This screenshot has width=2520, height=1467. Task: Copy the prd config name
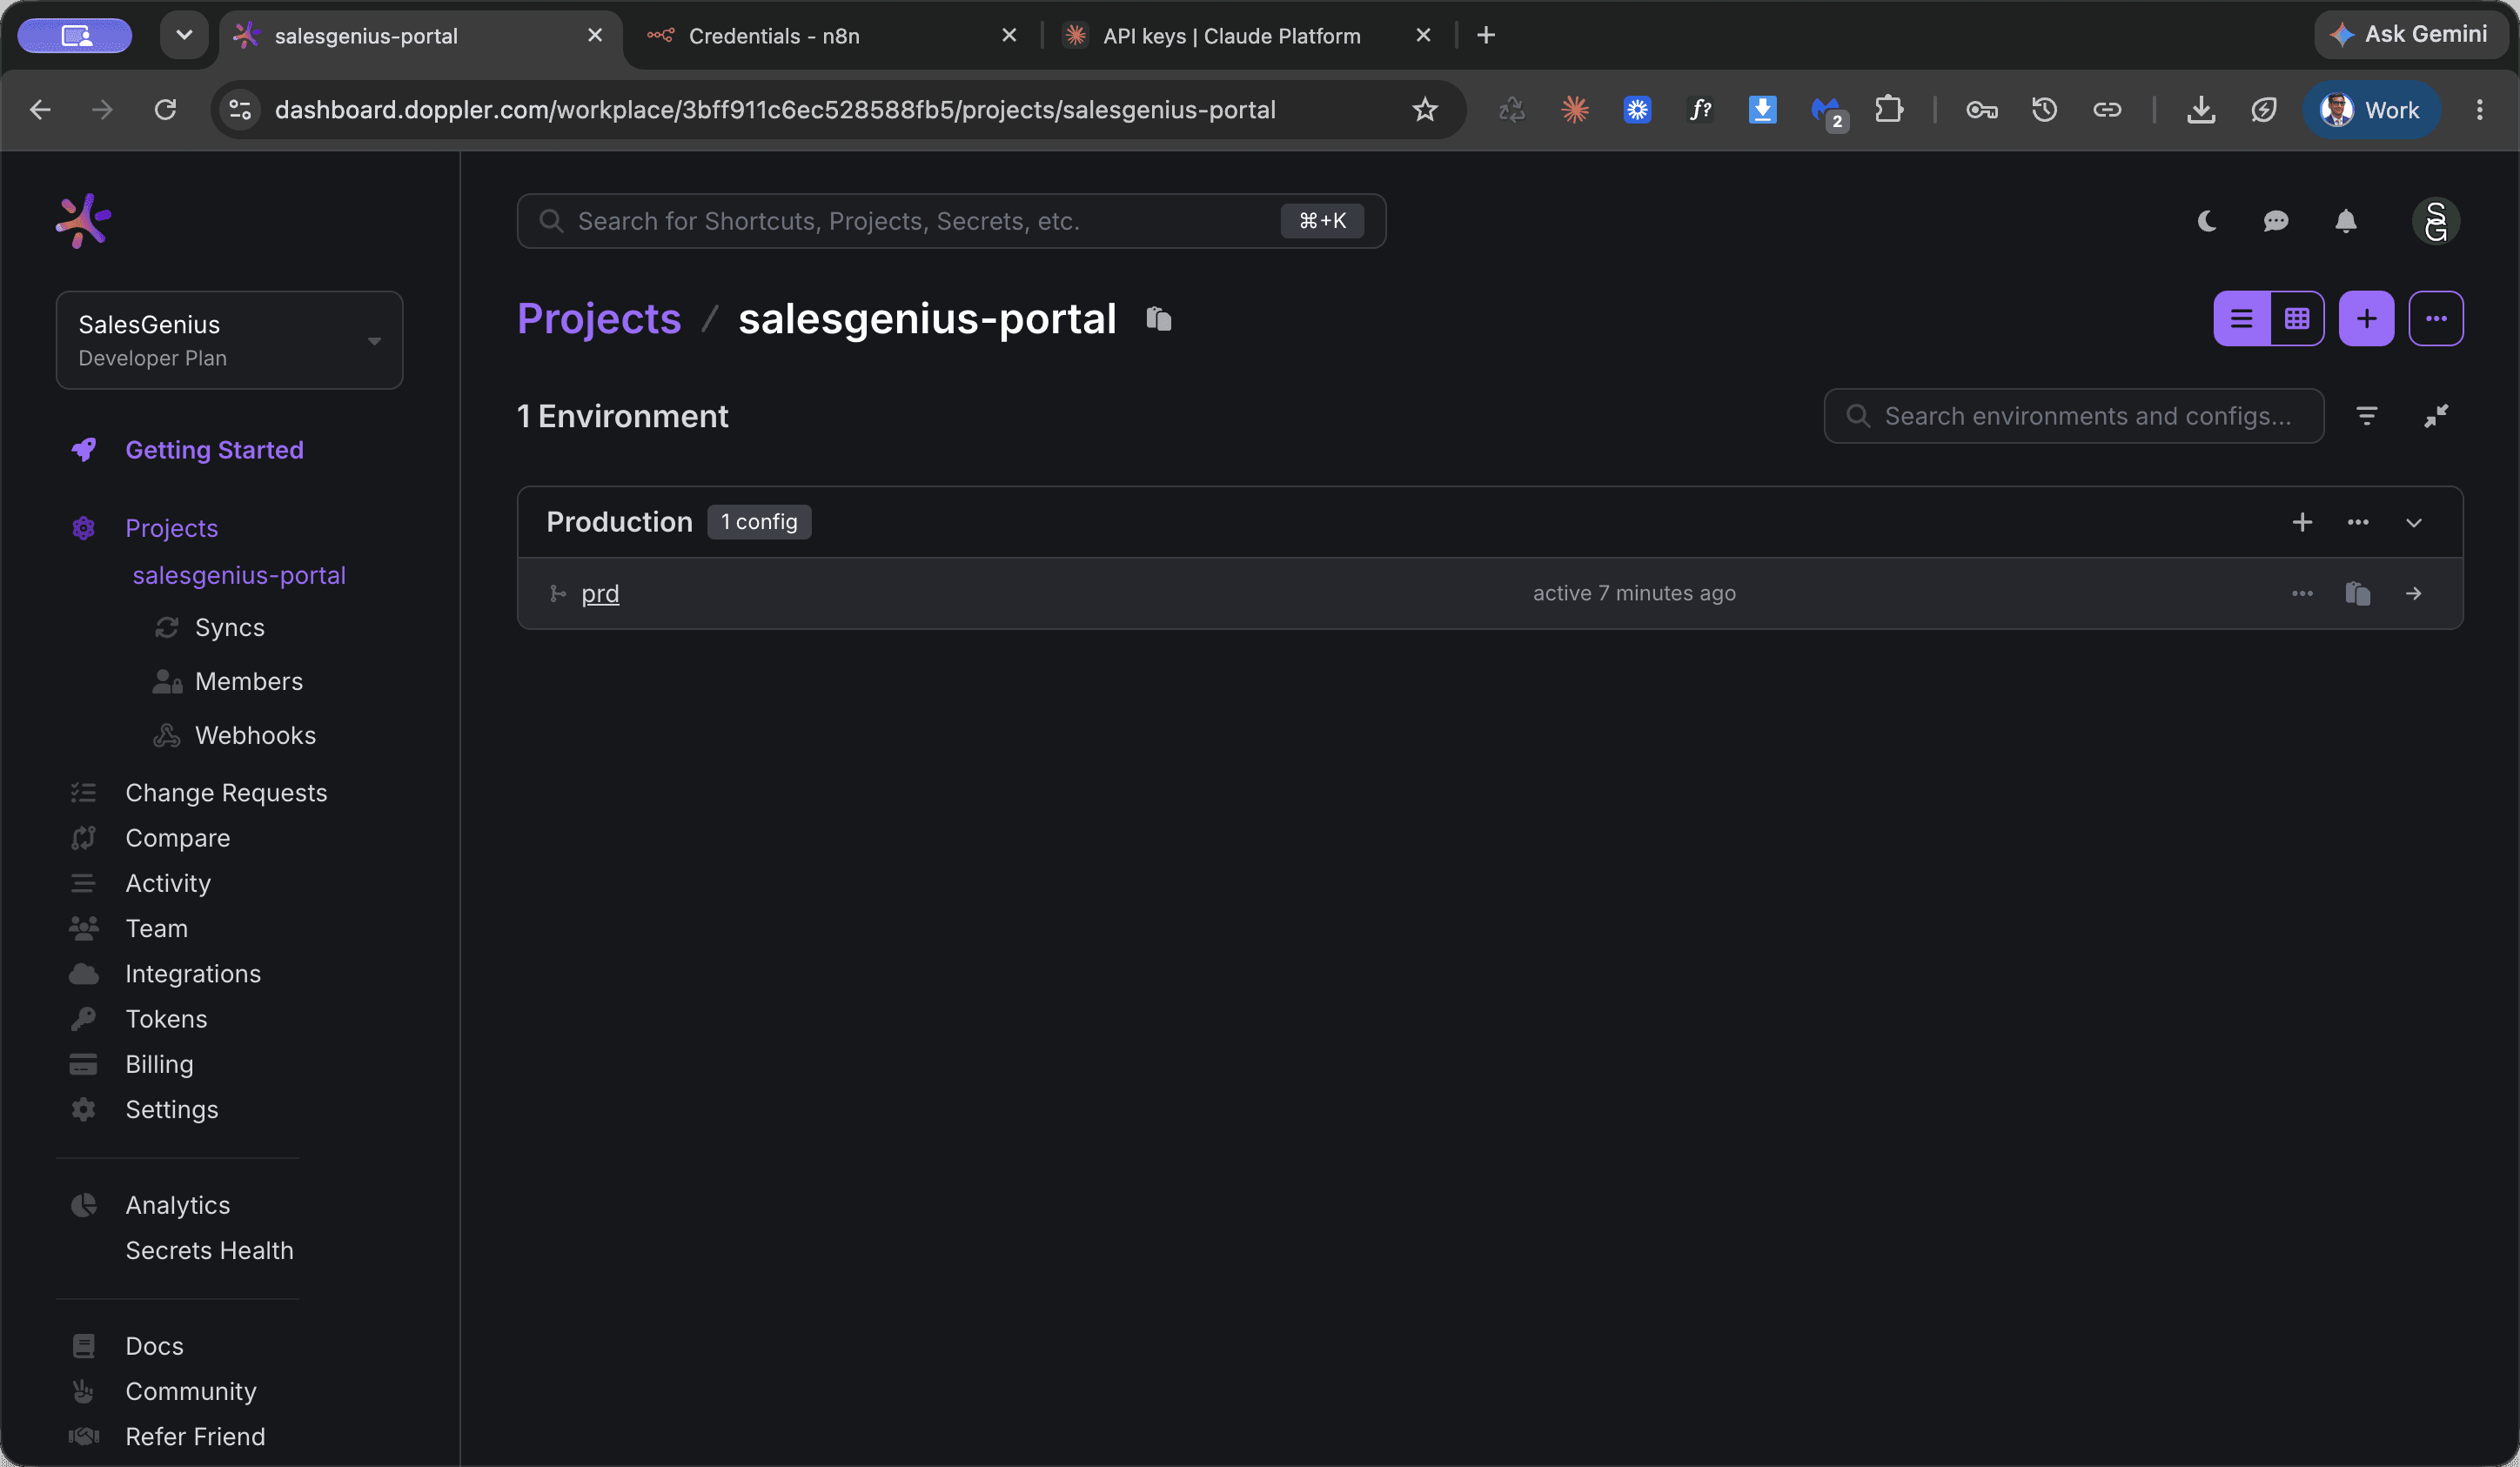click(2358, 594)
